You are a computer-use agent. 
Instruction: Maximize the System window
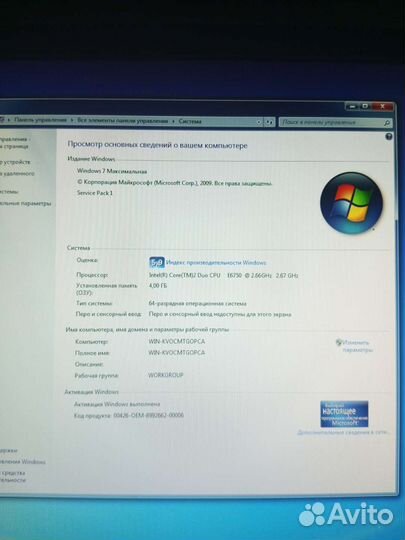[x=365, y=106]
